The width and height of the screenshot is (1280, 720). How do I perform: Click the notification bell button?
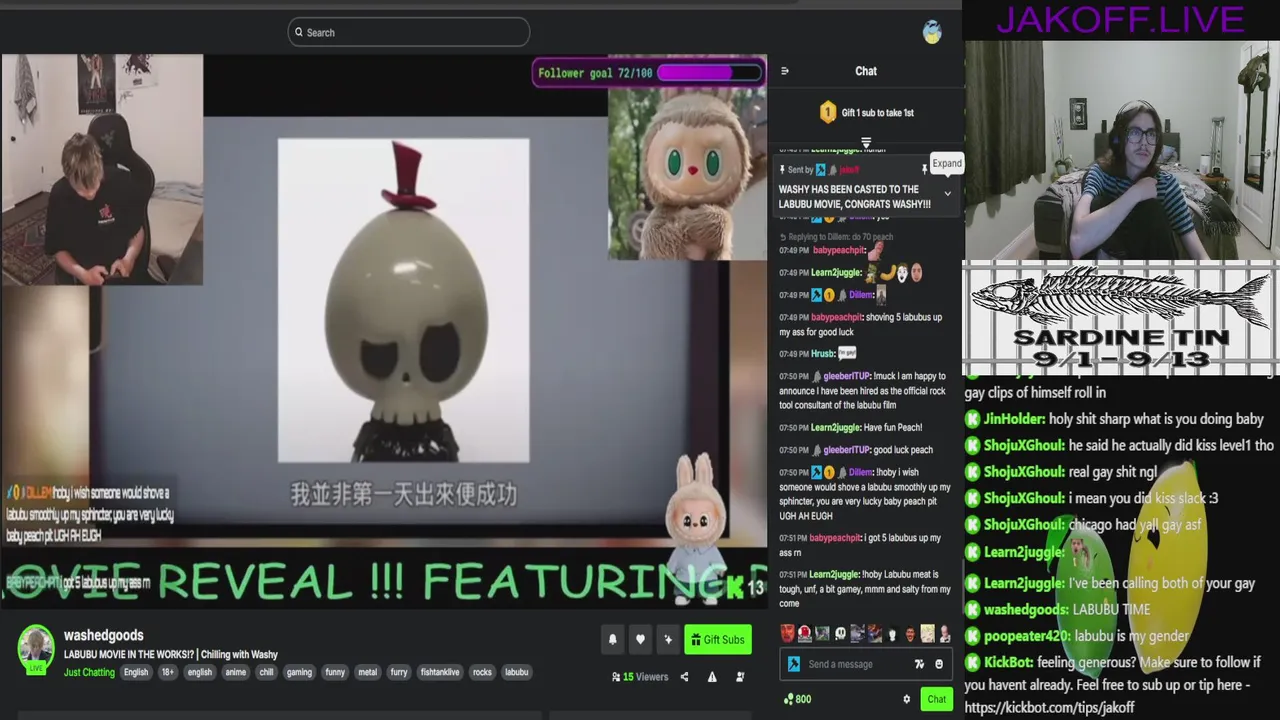click(x=613, y=640)
